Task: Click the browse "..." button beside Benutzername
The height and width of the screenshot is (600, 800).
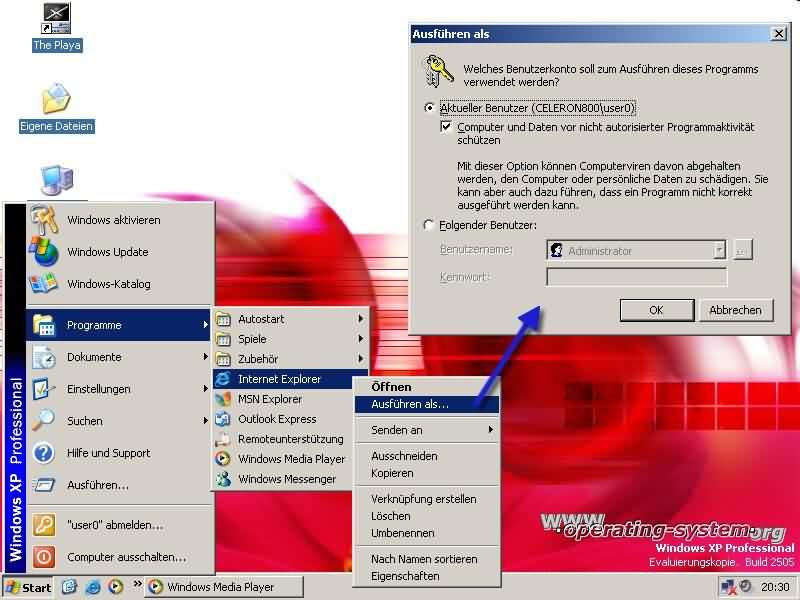Action: (x=742, y=250)
